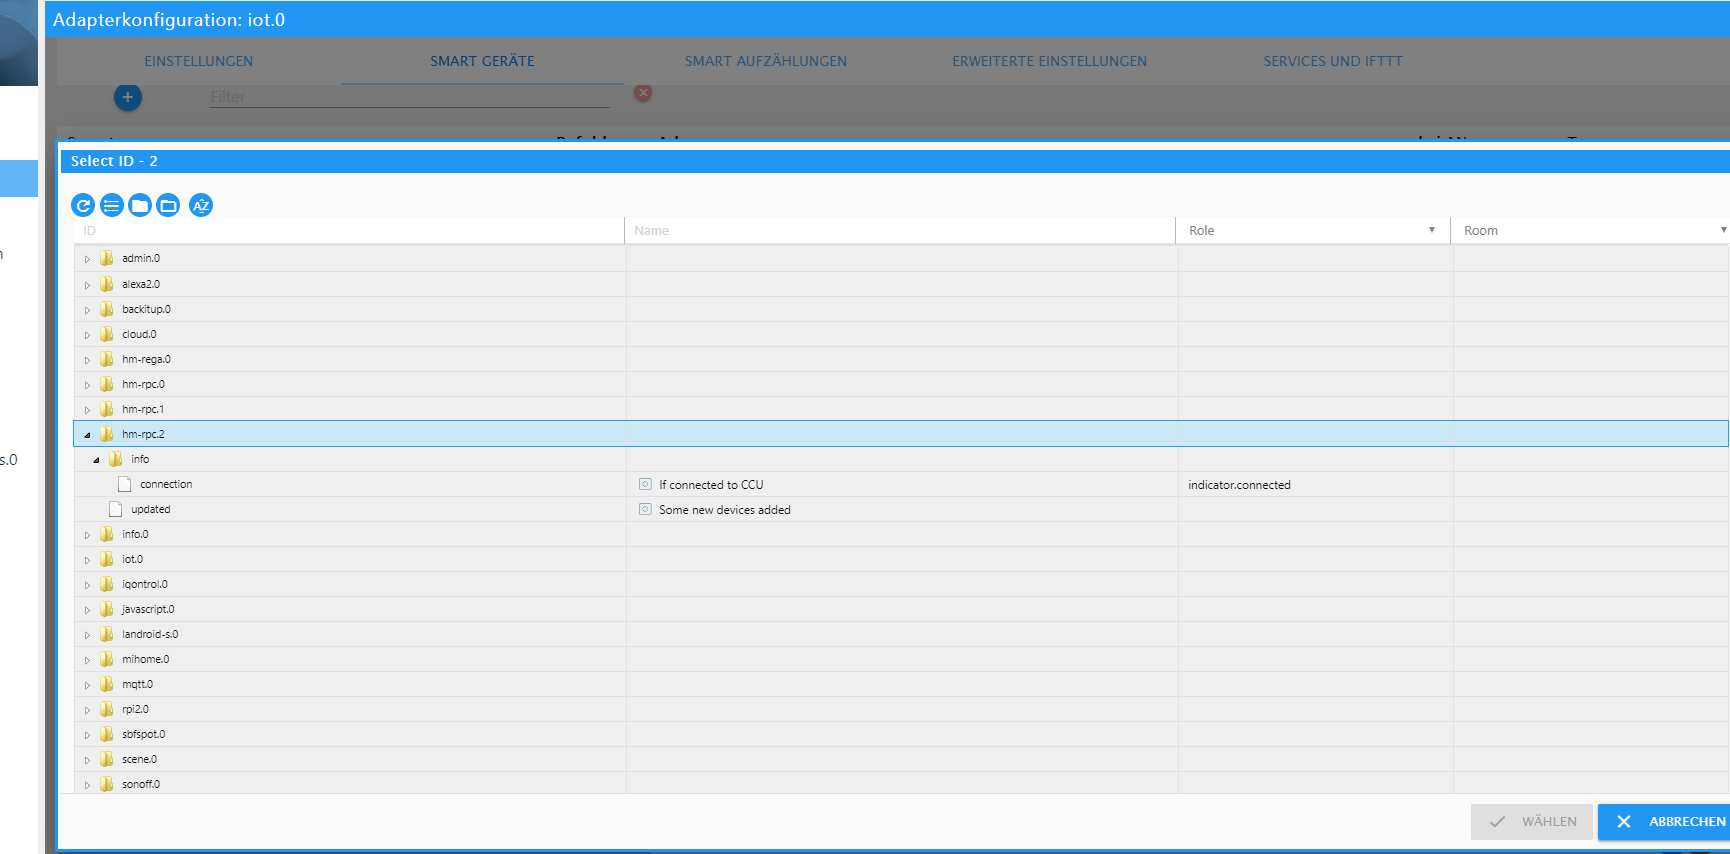
Task: Switch to the Smart Geräte tab
Action: tap(482, 61)
